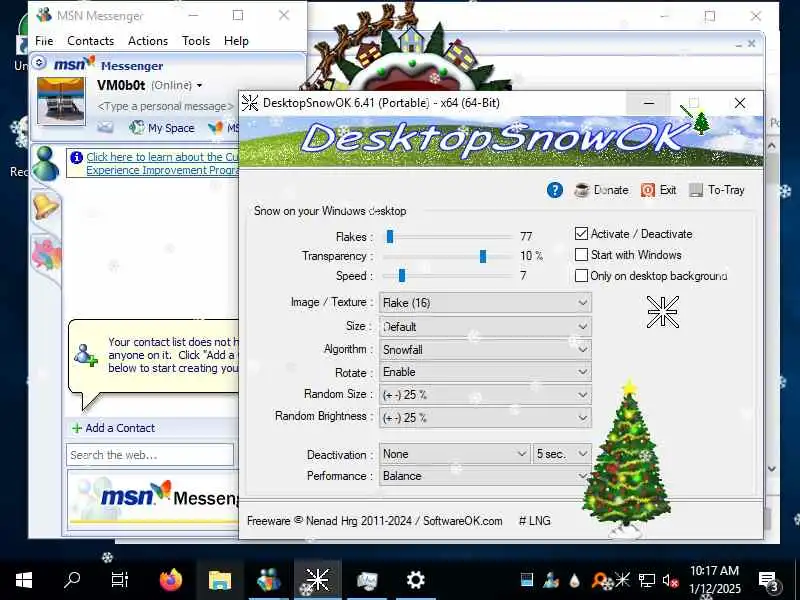
Task: Click the MSN Messenger contacts tab icon
Action: (x=45, y=163)
